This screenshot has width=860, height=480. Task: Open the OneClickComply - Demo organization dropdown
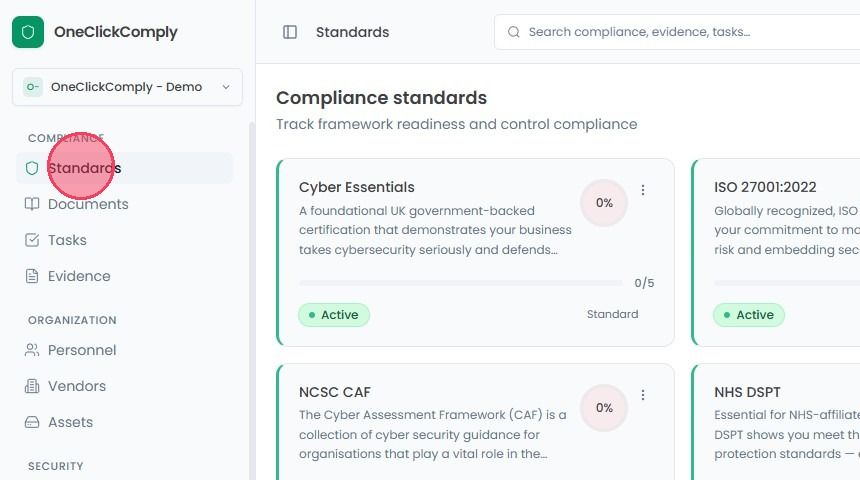coord(127,87)
